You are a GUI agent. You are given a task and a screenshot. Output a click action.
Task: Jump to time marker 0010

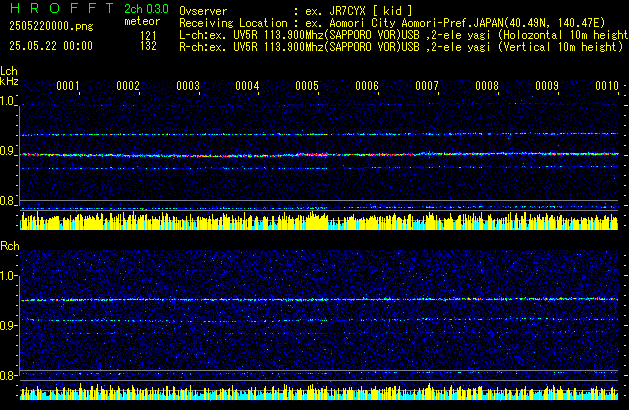607,86
